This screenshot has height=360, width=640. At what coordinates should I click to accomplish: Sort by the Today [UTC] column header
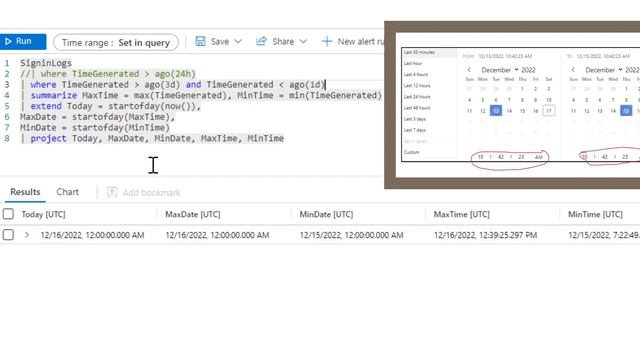(x=43, y=214)
